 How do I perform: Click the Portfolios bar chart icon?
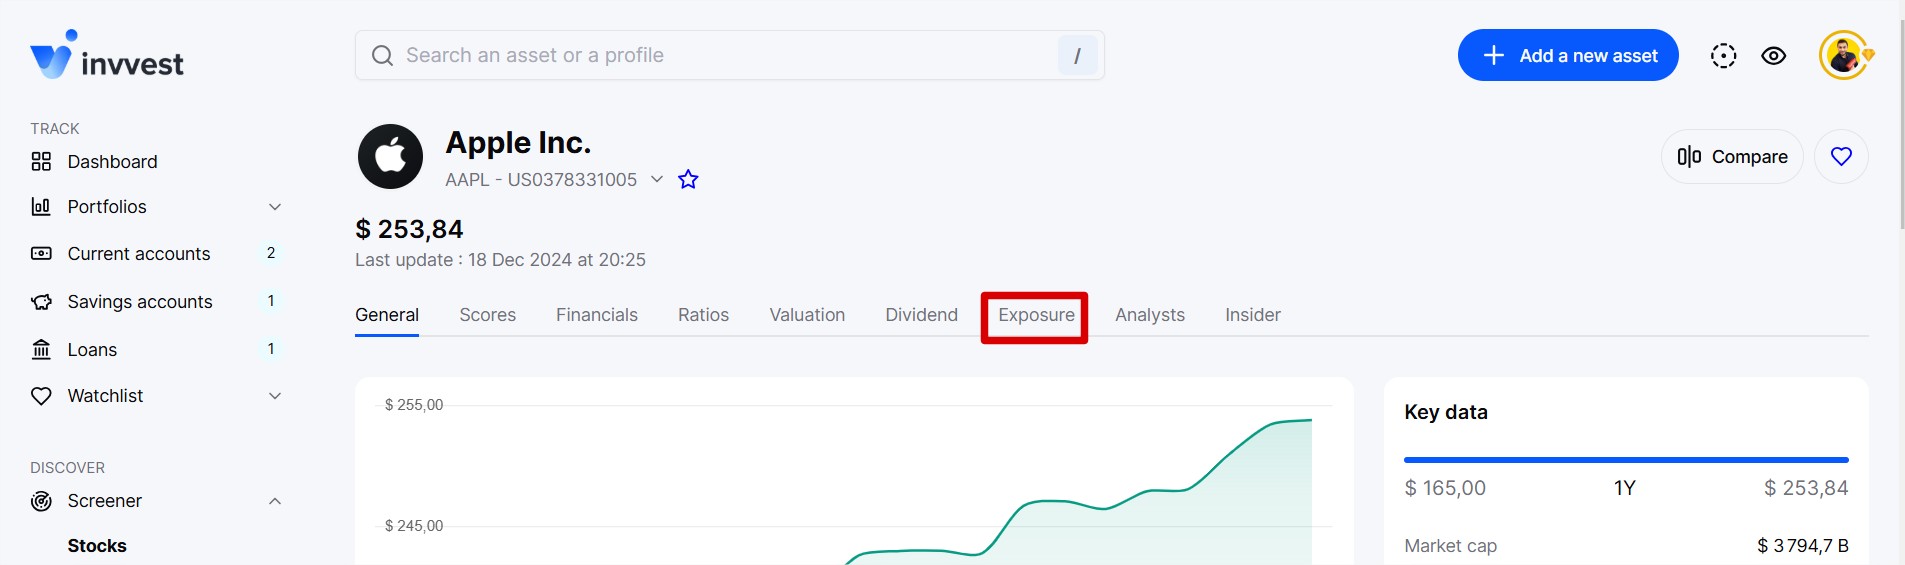(x=41, y=207)
